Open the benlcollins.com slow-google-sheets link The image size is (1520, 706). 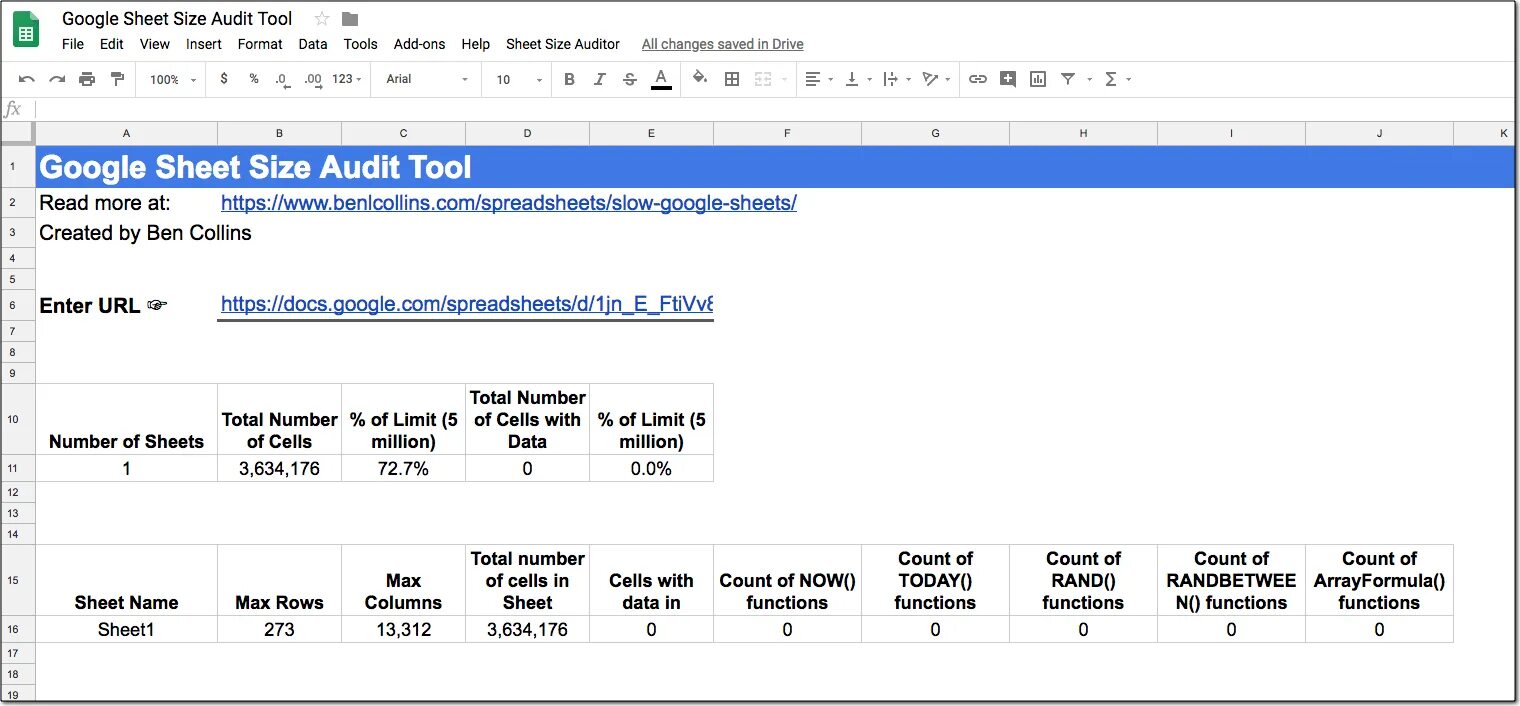coord(509,203)
